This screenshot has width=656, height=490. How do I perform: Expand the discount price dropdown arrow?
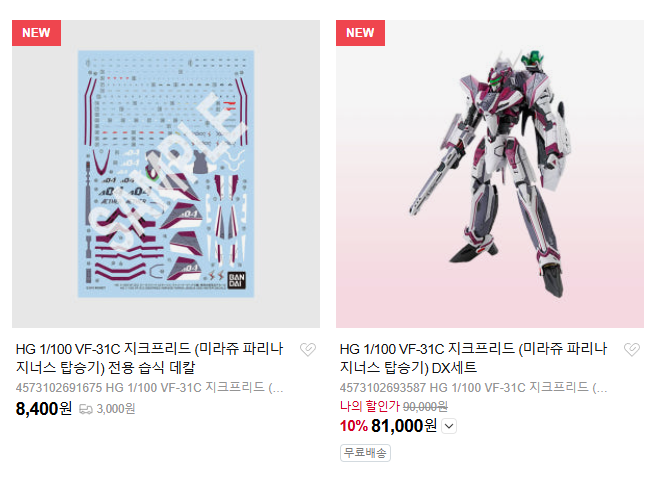click(449, 426)
